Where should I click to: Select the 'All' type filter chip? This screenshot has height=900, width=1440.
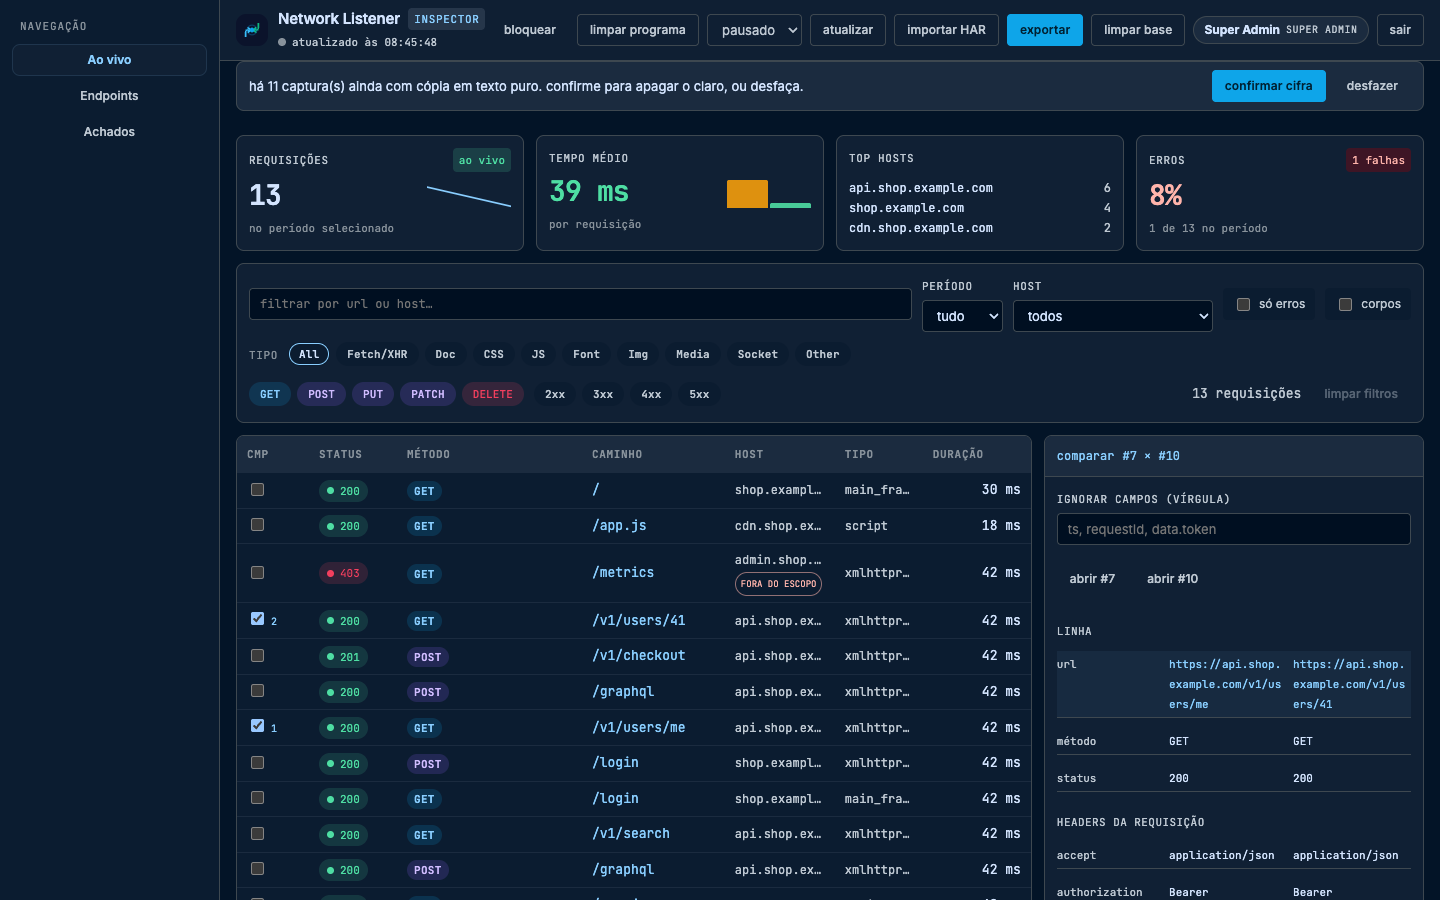point(309,354)
